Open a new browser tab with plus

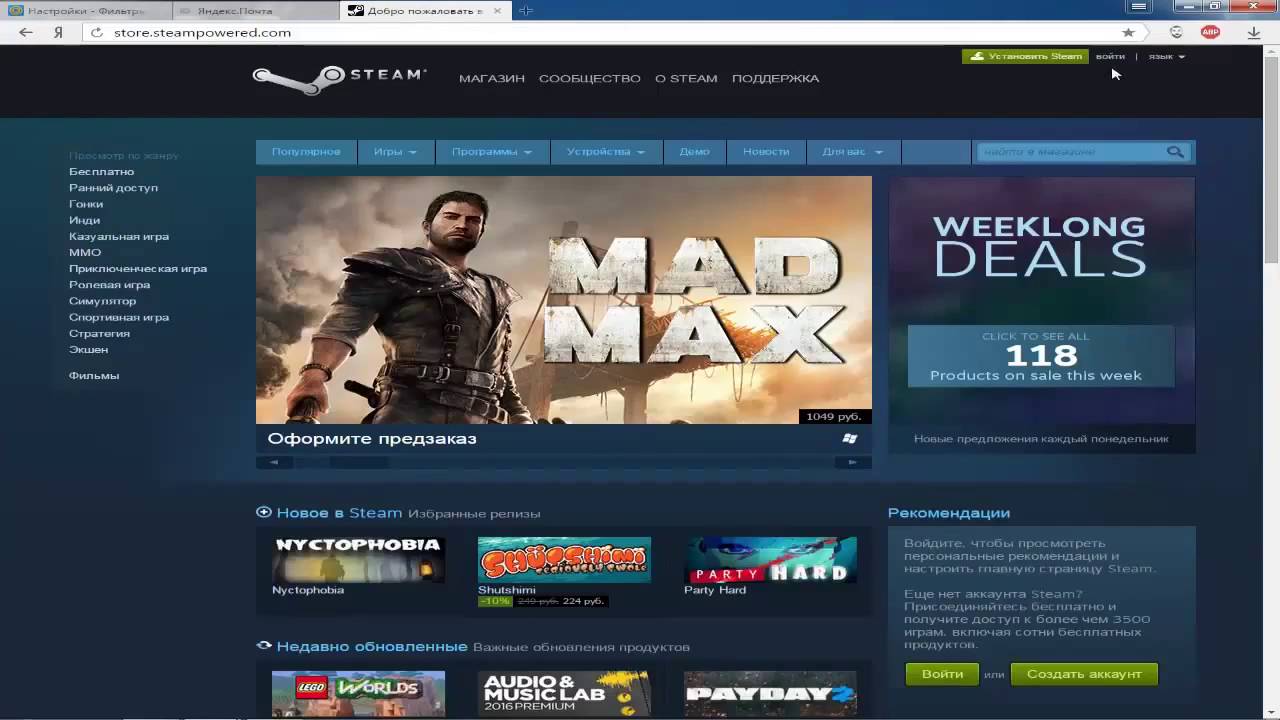(x=525, y=10)
